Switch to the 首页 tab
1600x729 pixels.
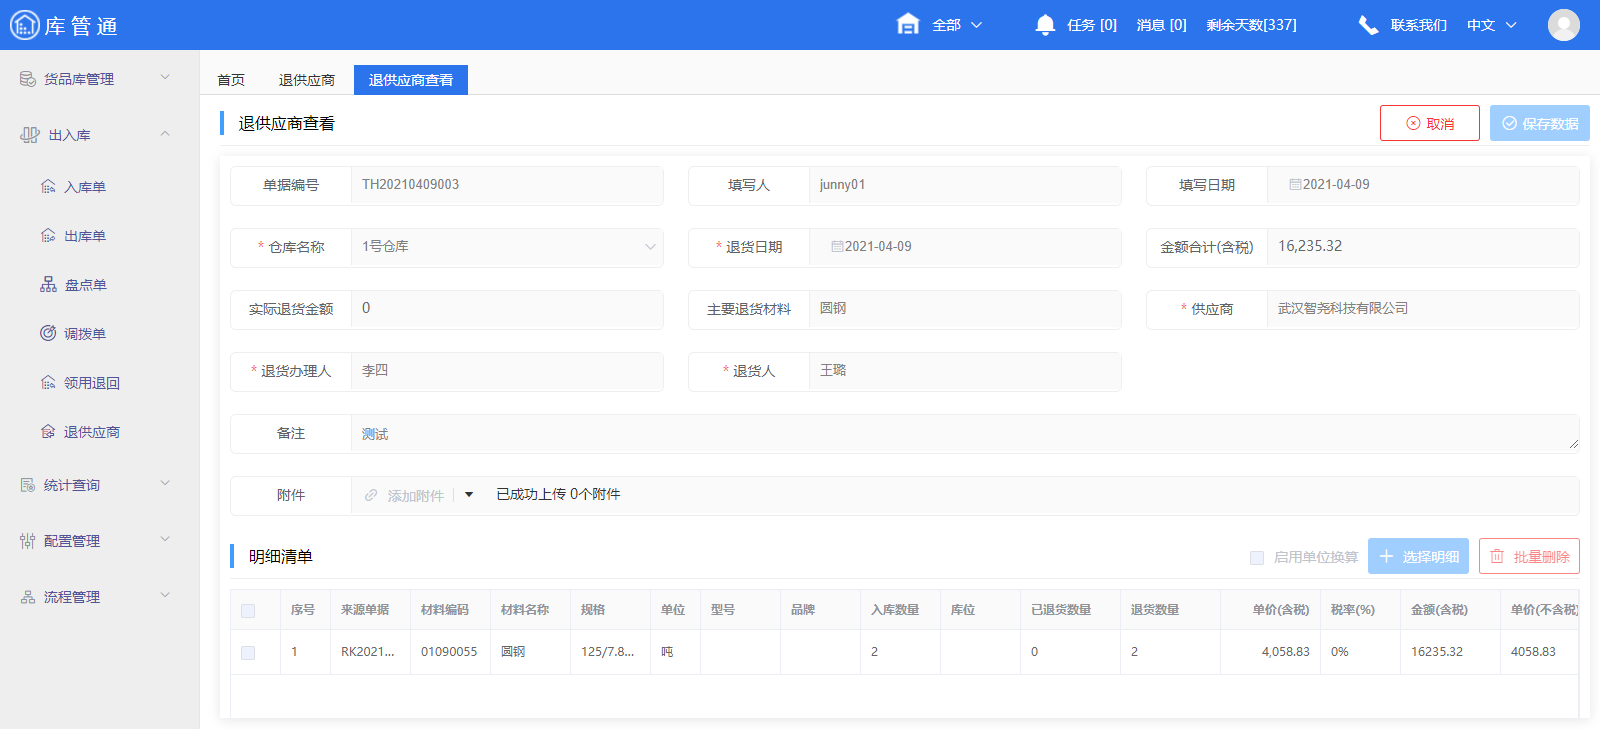point(231,80)
